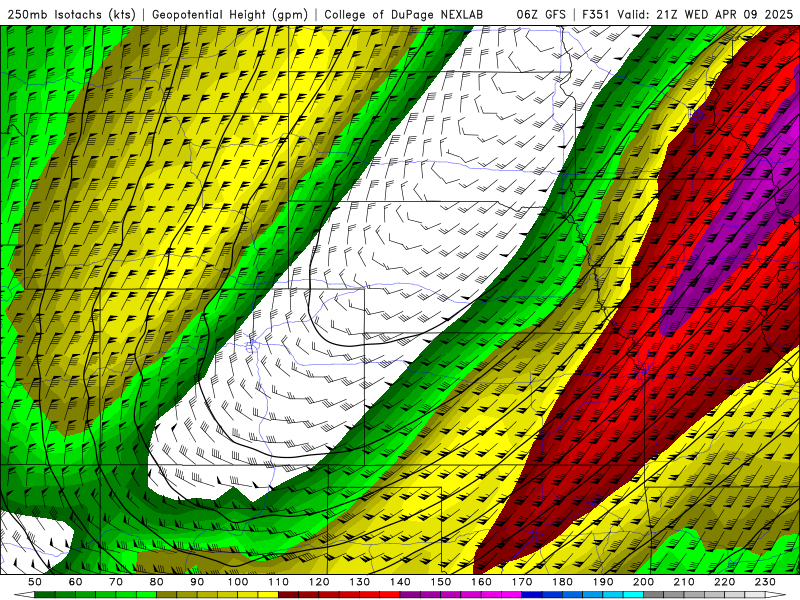
Task: Click the '230' legend value
Action: (765, 582)
